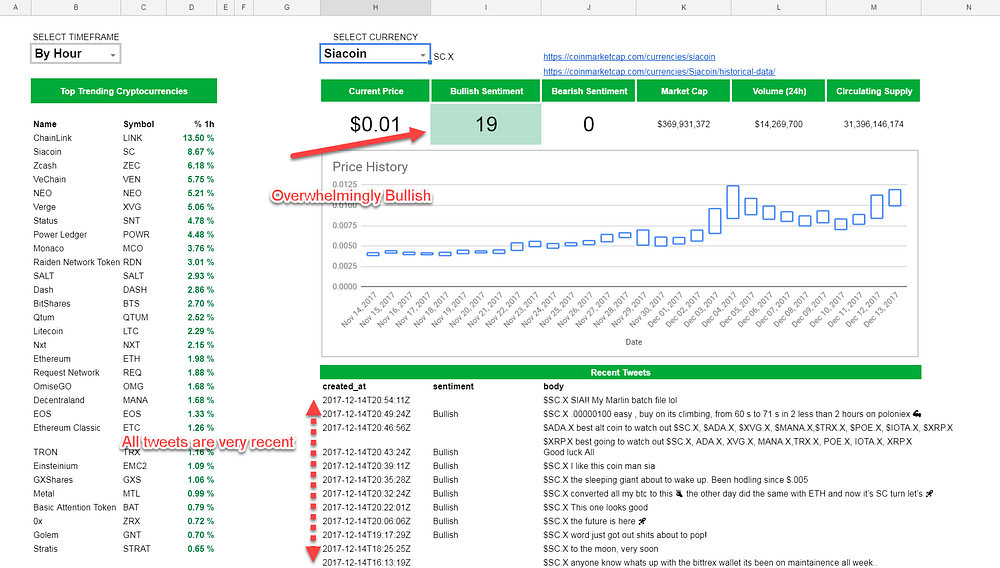Select the VeChain name cell

click(49, 179)
